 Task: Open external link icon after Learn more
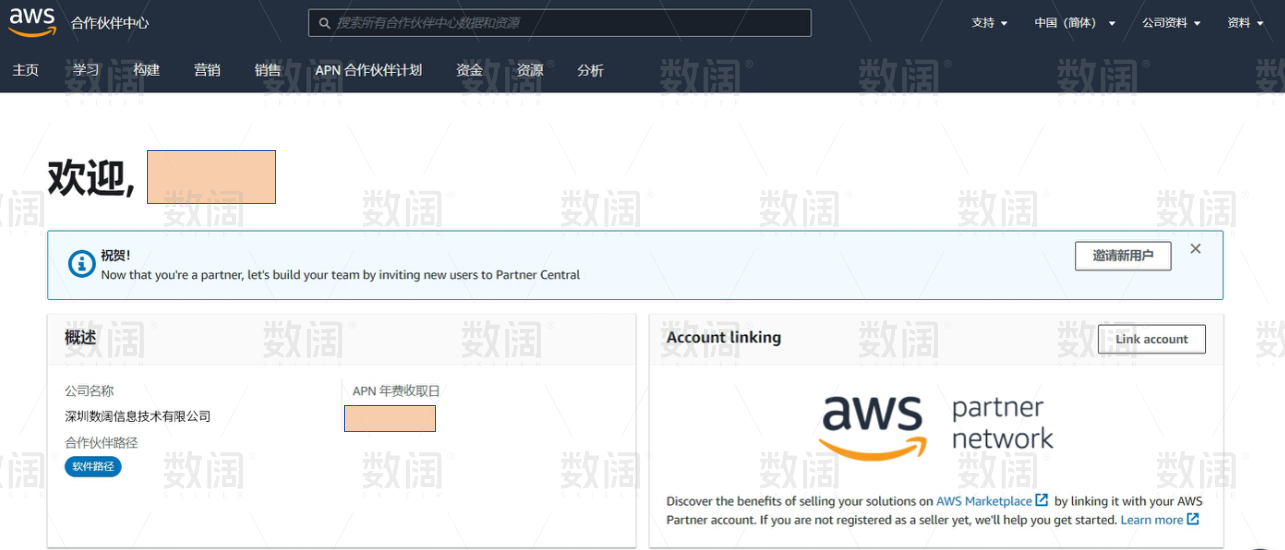click(x=1193, y=519)
